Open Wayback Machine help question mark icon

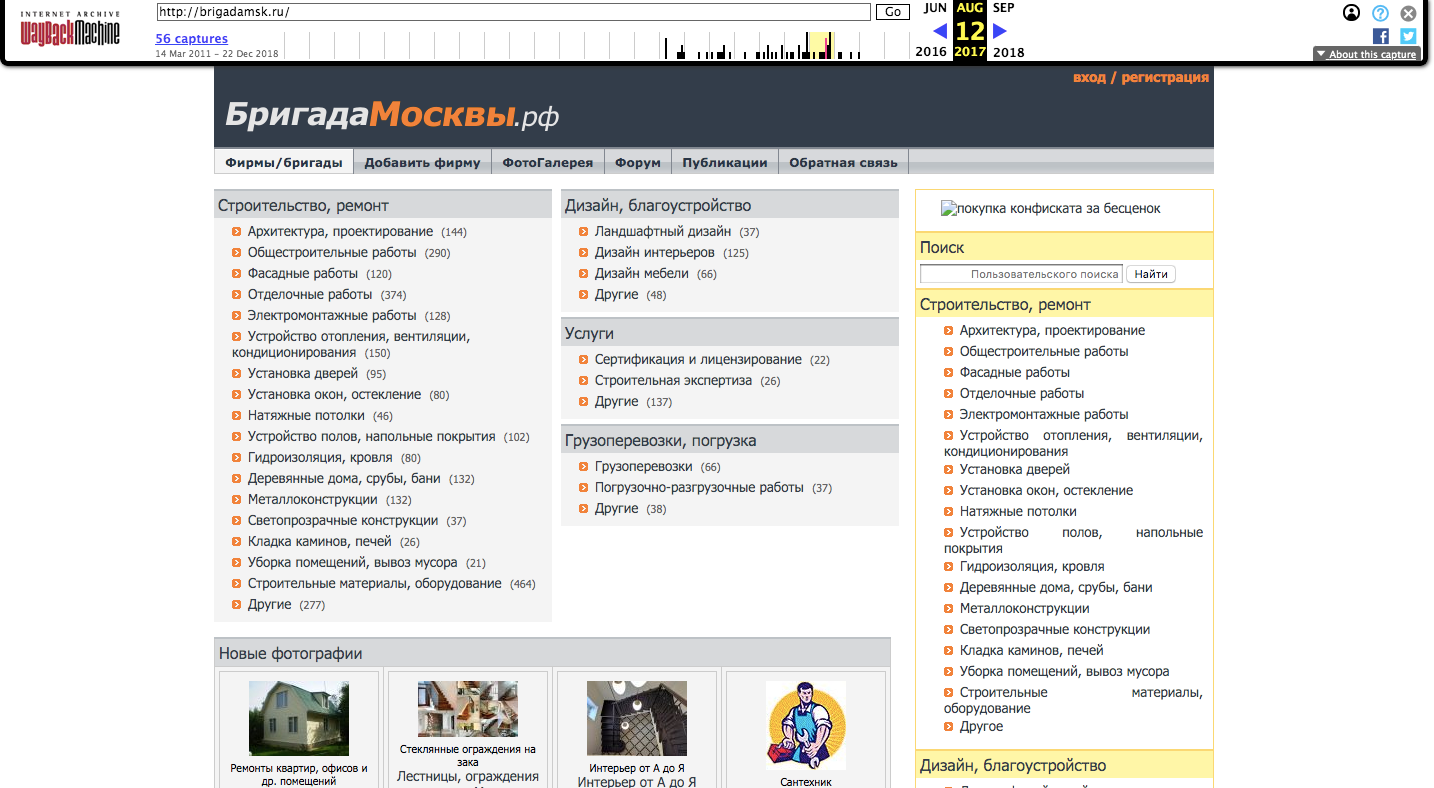click(1381, 13)
